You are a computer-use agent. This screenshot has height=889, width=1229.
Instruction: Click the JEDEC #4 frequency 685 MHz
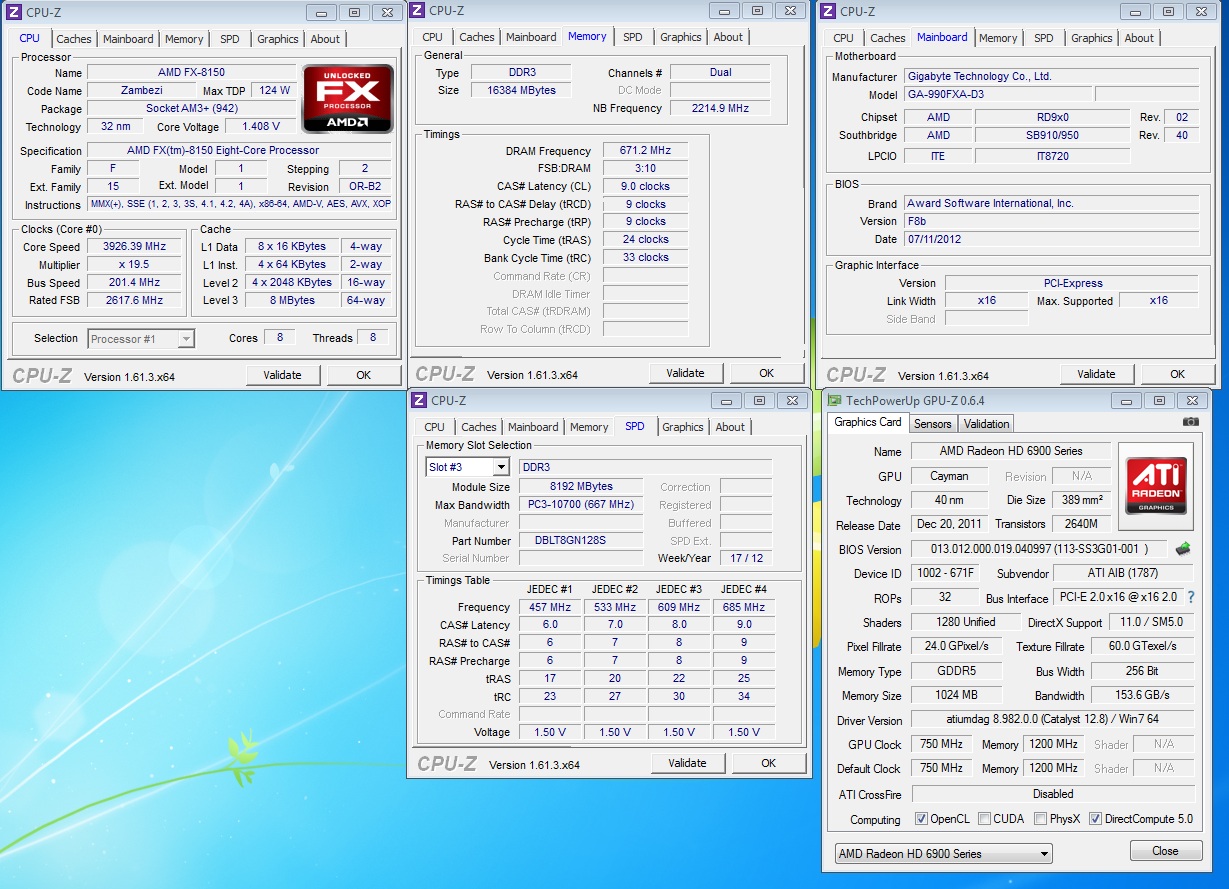743,607
